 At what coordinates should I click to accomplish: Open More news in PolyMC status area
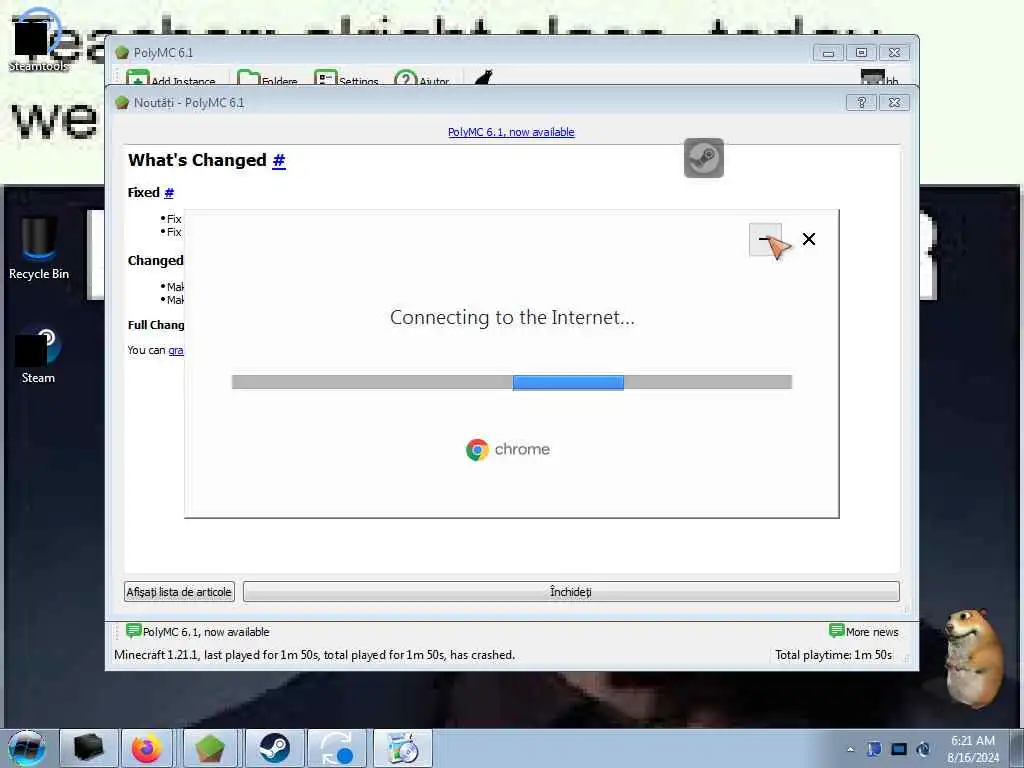pos(864,632)
